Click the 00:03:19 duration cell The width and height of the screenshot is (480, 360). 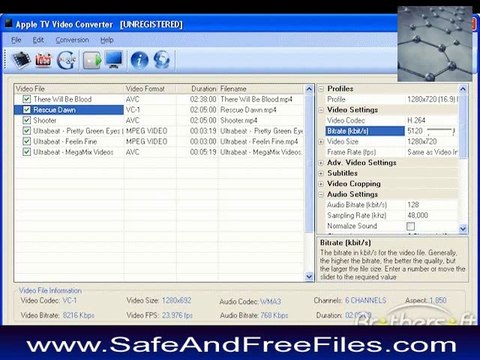(x=203, y=131)
